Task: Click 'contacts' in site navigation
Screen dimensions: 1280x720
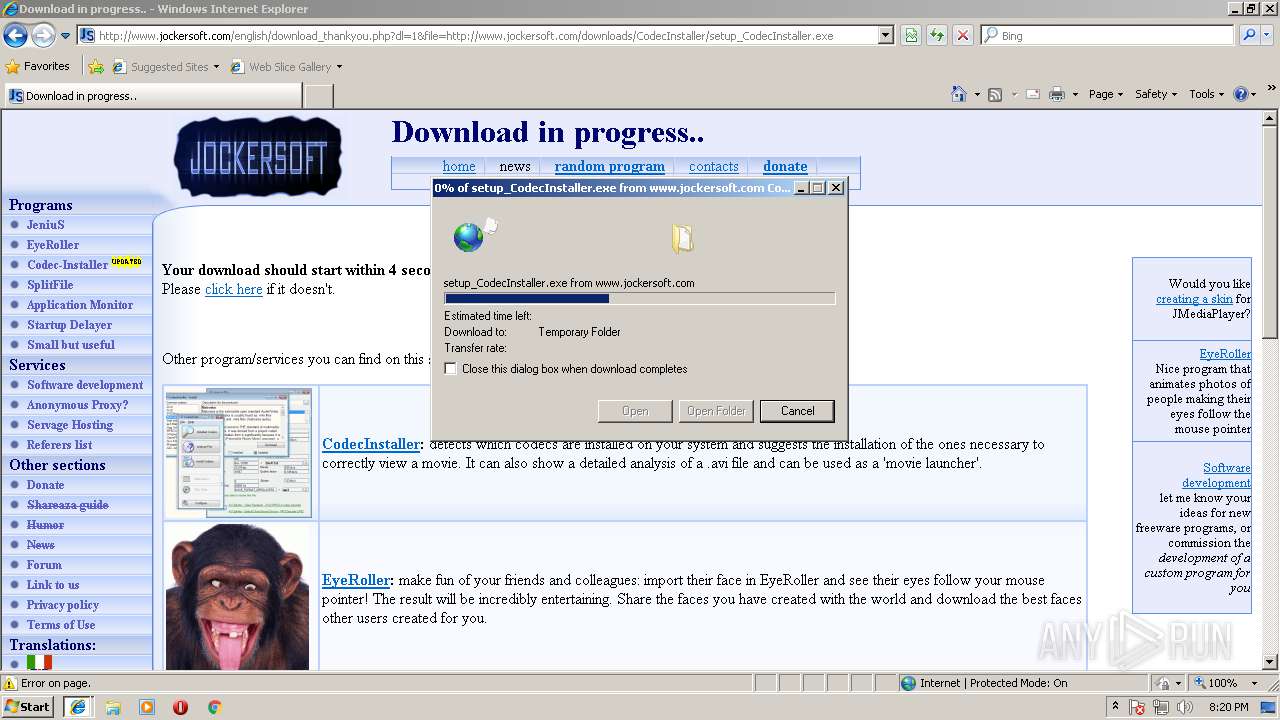Action: tap(713, 166)
